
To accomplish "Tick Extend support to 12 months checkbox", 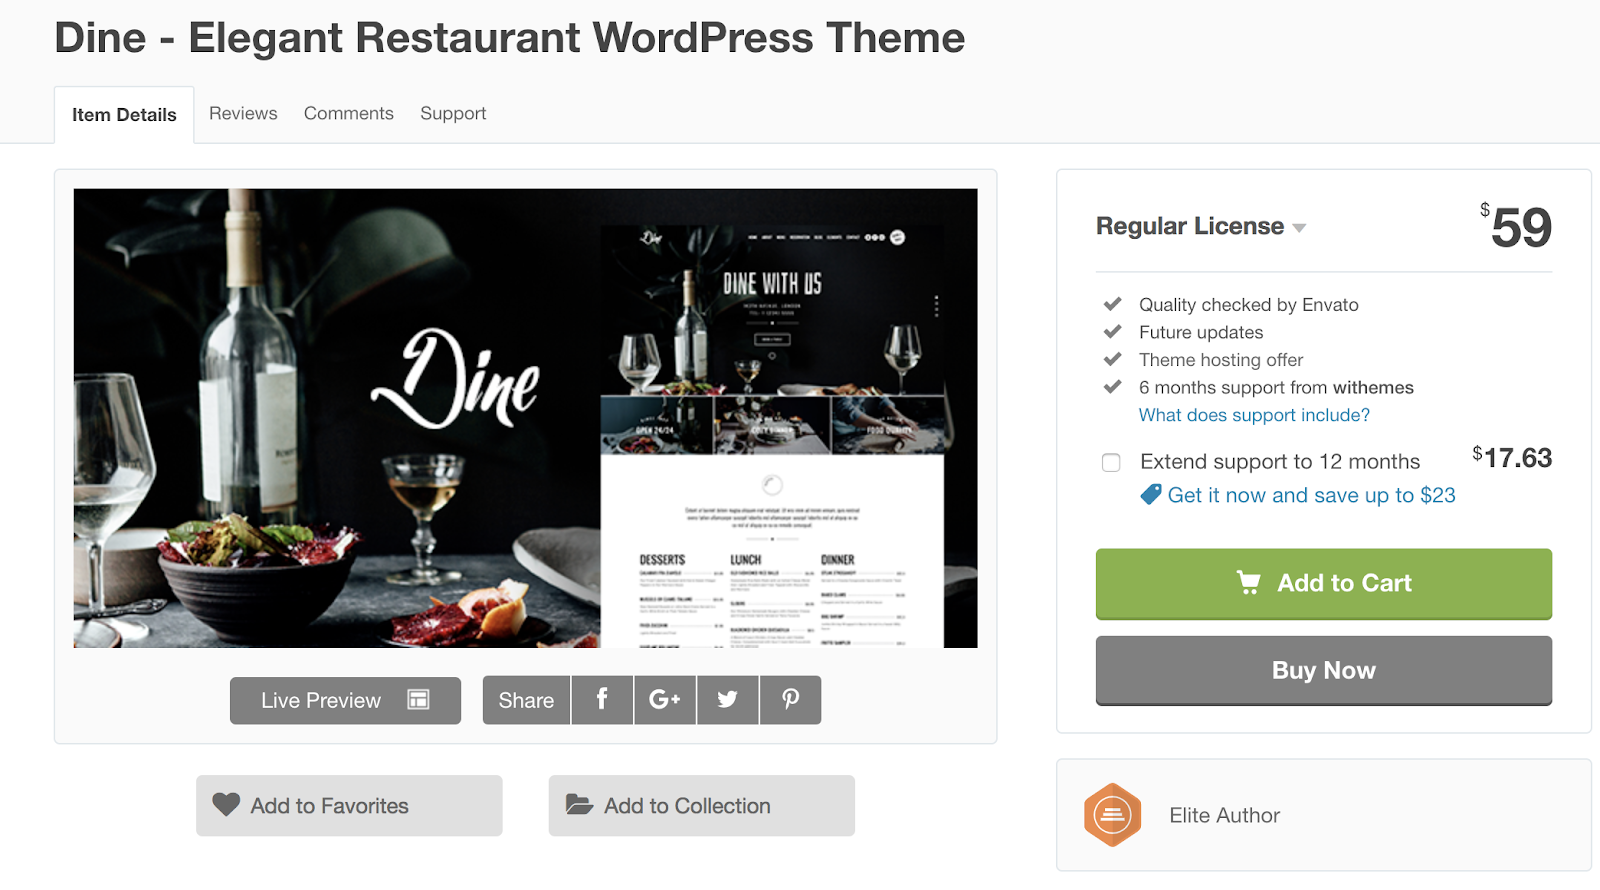I will tap(1111, 462).
